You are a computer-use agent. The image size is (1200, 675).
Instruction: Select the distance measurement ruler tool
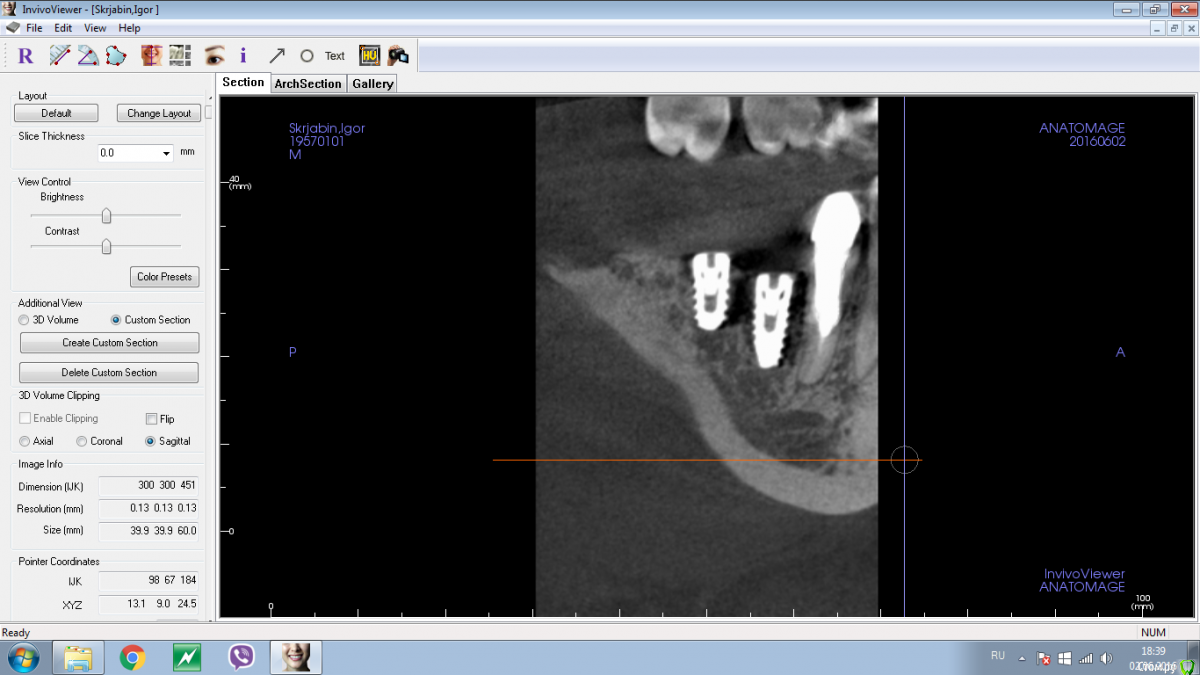coord(60,56)
